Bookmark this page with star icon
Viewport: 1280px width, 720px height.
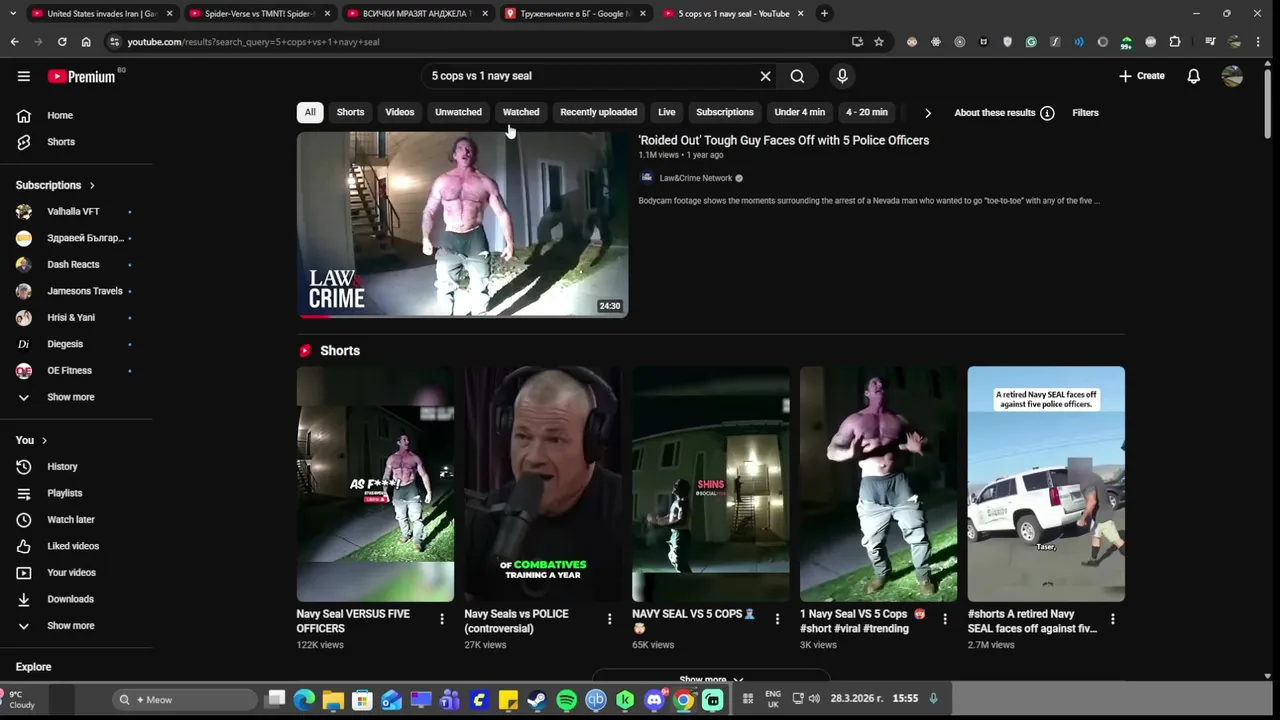click(879, 42)
